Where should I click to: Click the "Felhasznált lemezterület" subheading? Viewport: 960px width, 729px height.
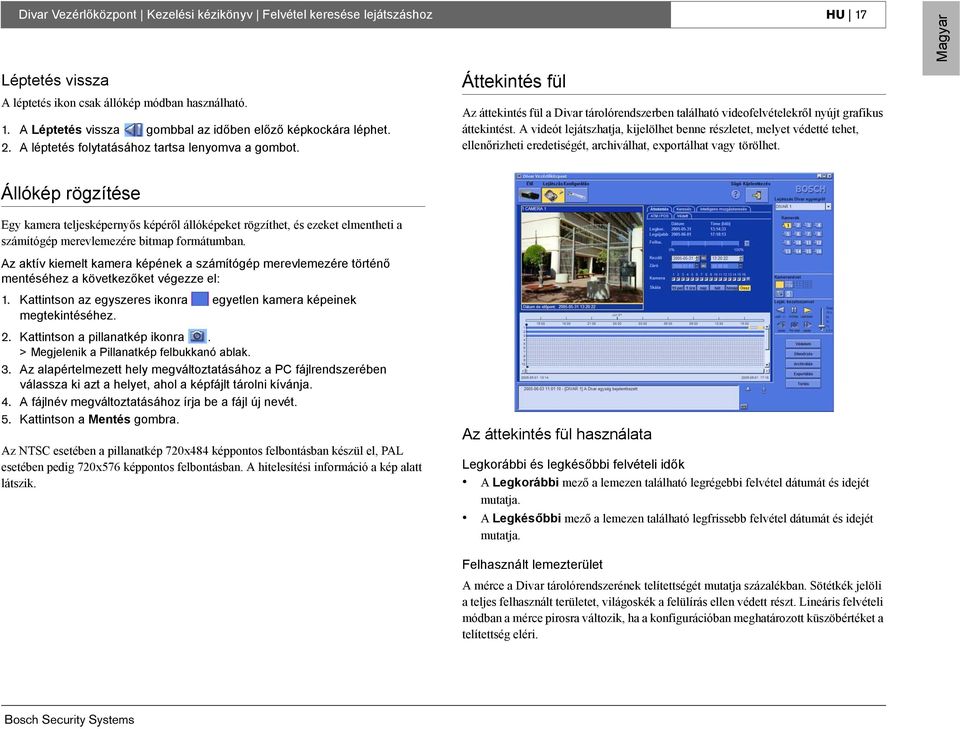532,564
